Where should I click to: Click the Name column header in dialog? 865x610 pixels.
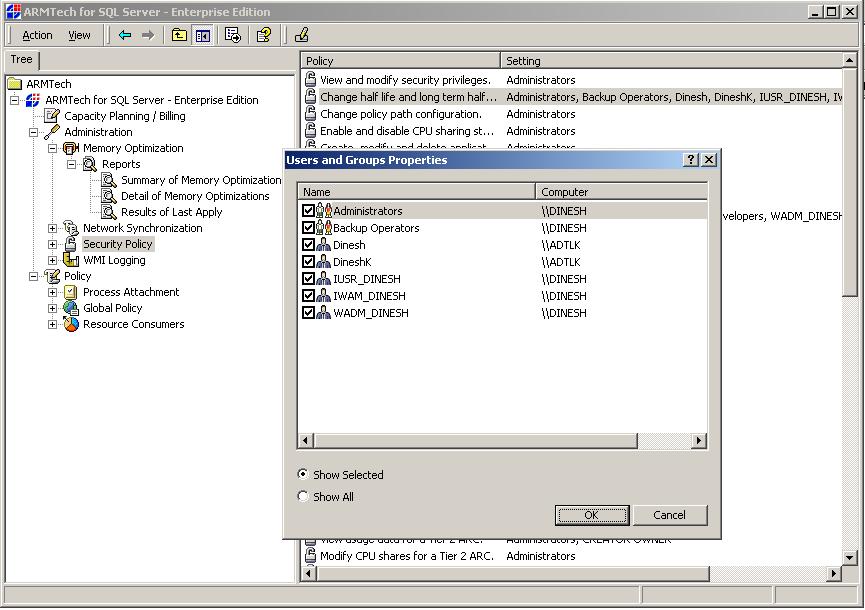point(417,192)
